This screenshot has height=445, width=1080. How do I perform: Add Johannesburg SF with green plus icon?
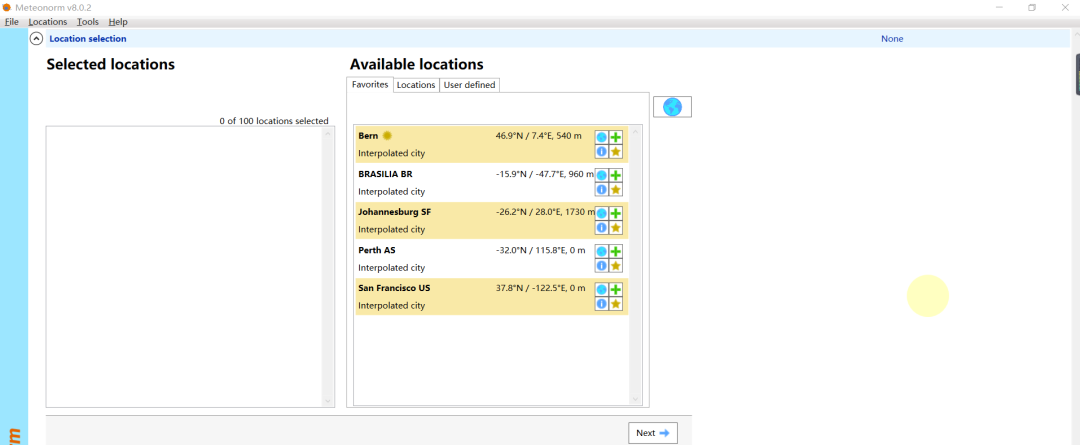coord(616,213)
